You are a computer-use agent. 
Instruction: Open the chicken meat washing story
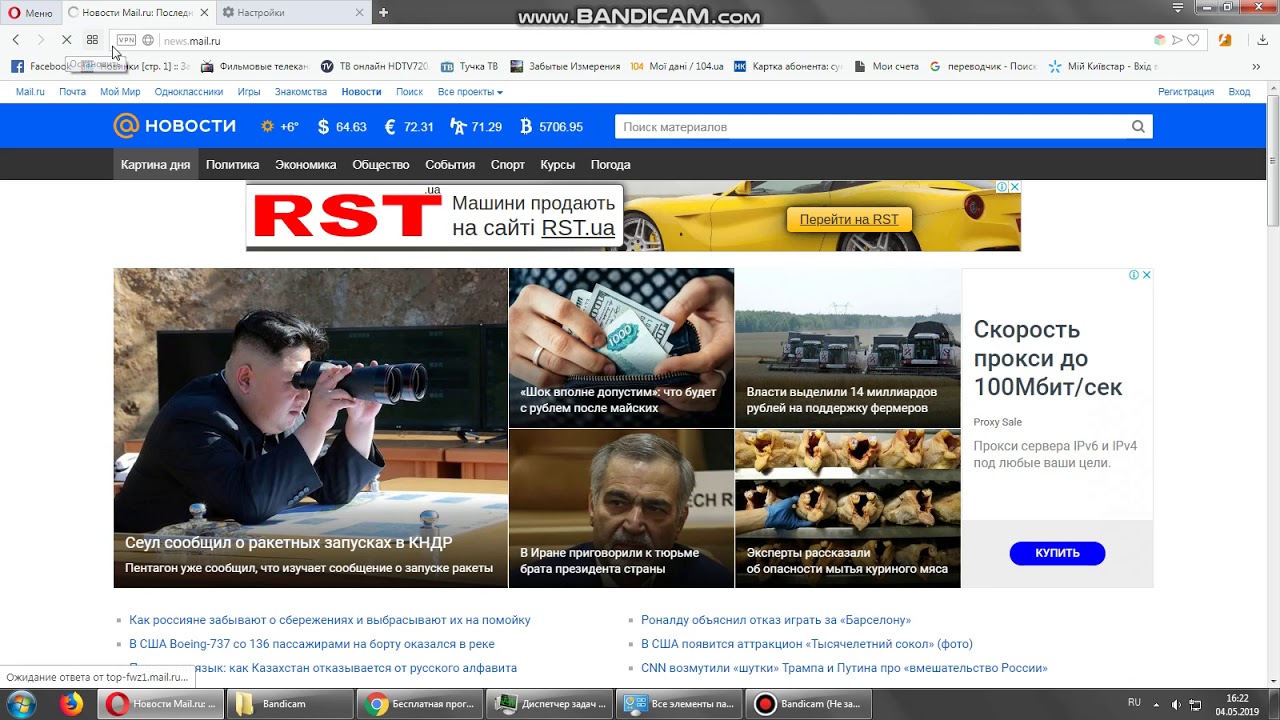[x=848, y=508]
